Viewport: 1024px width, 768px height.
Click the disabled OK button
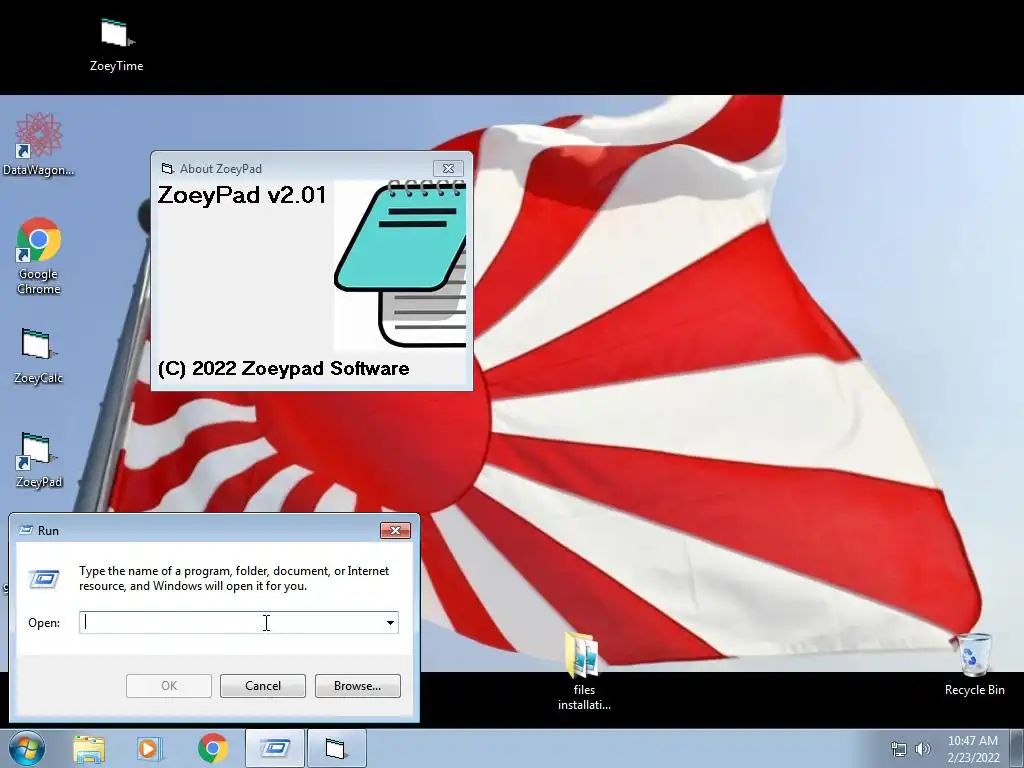coord(168,686)
